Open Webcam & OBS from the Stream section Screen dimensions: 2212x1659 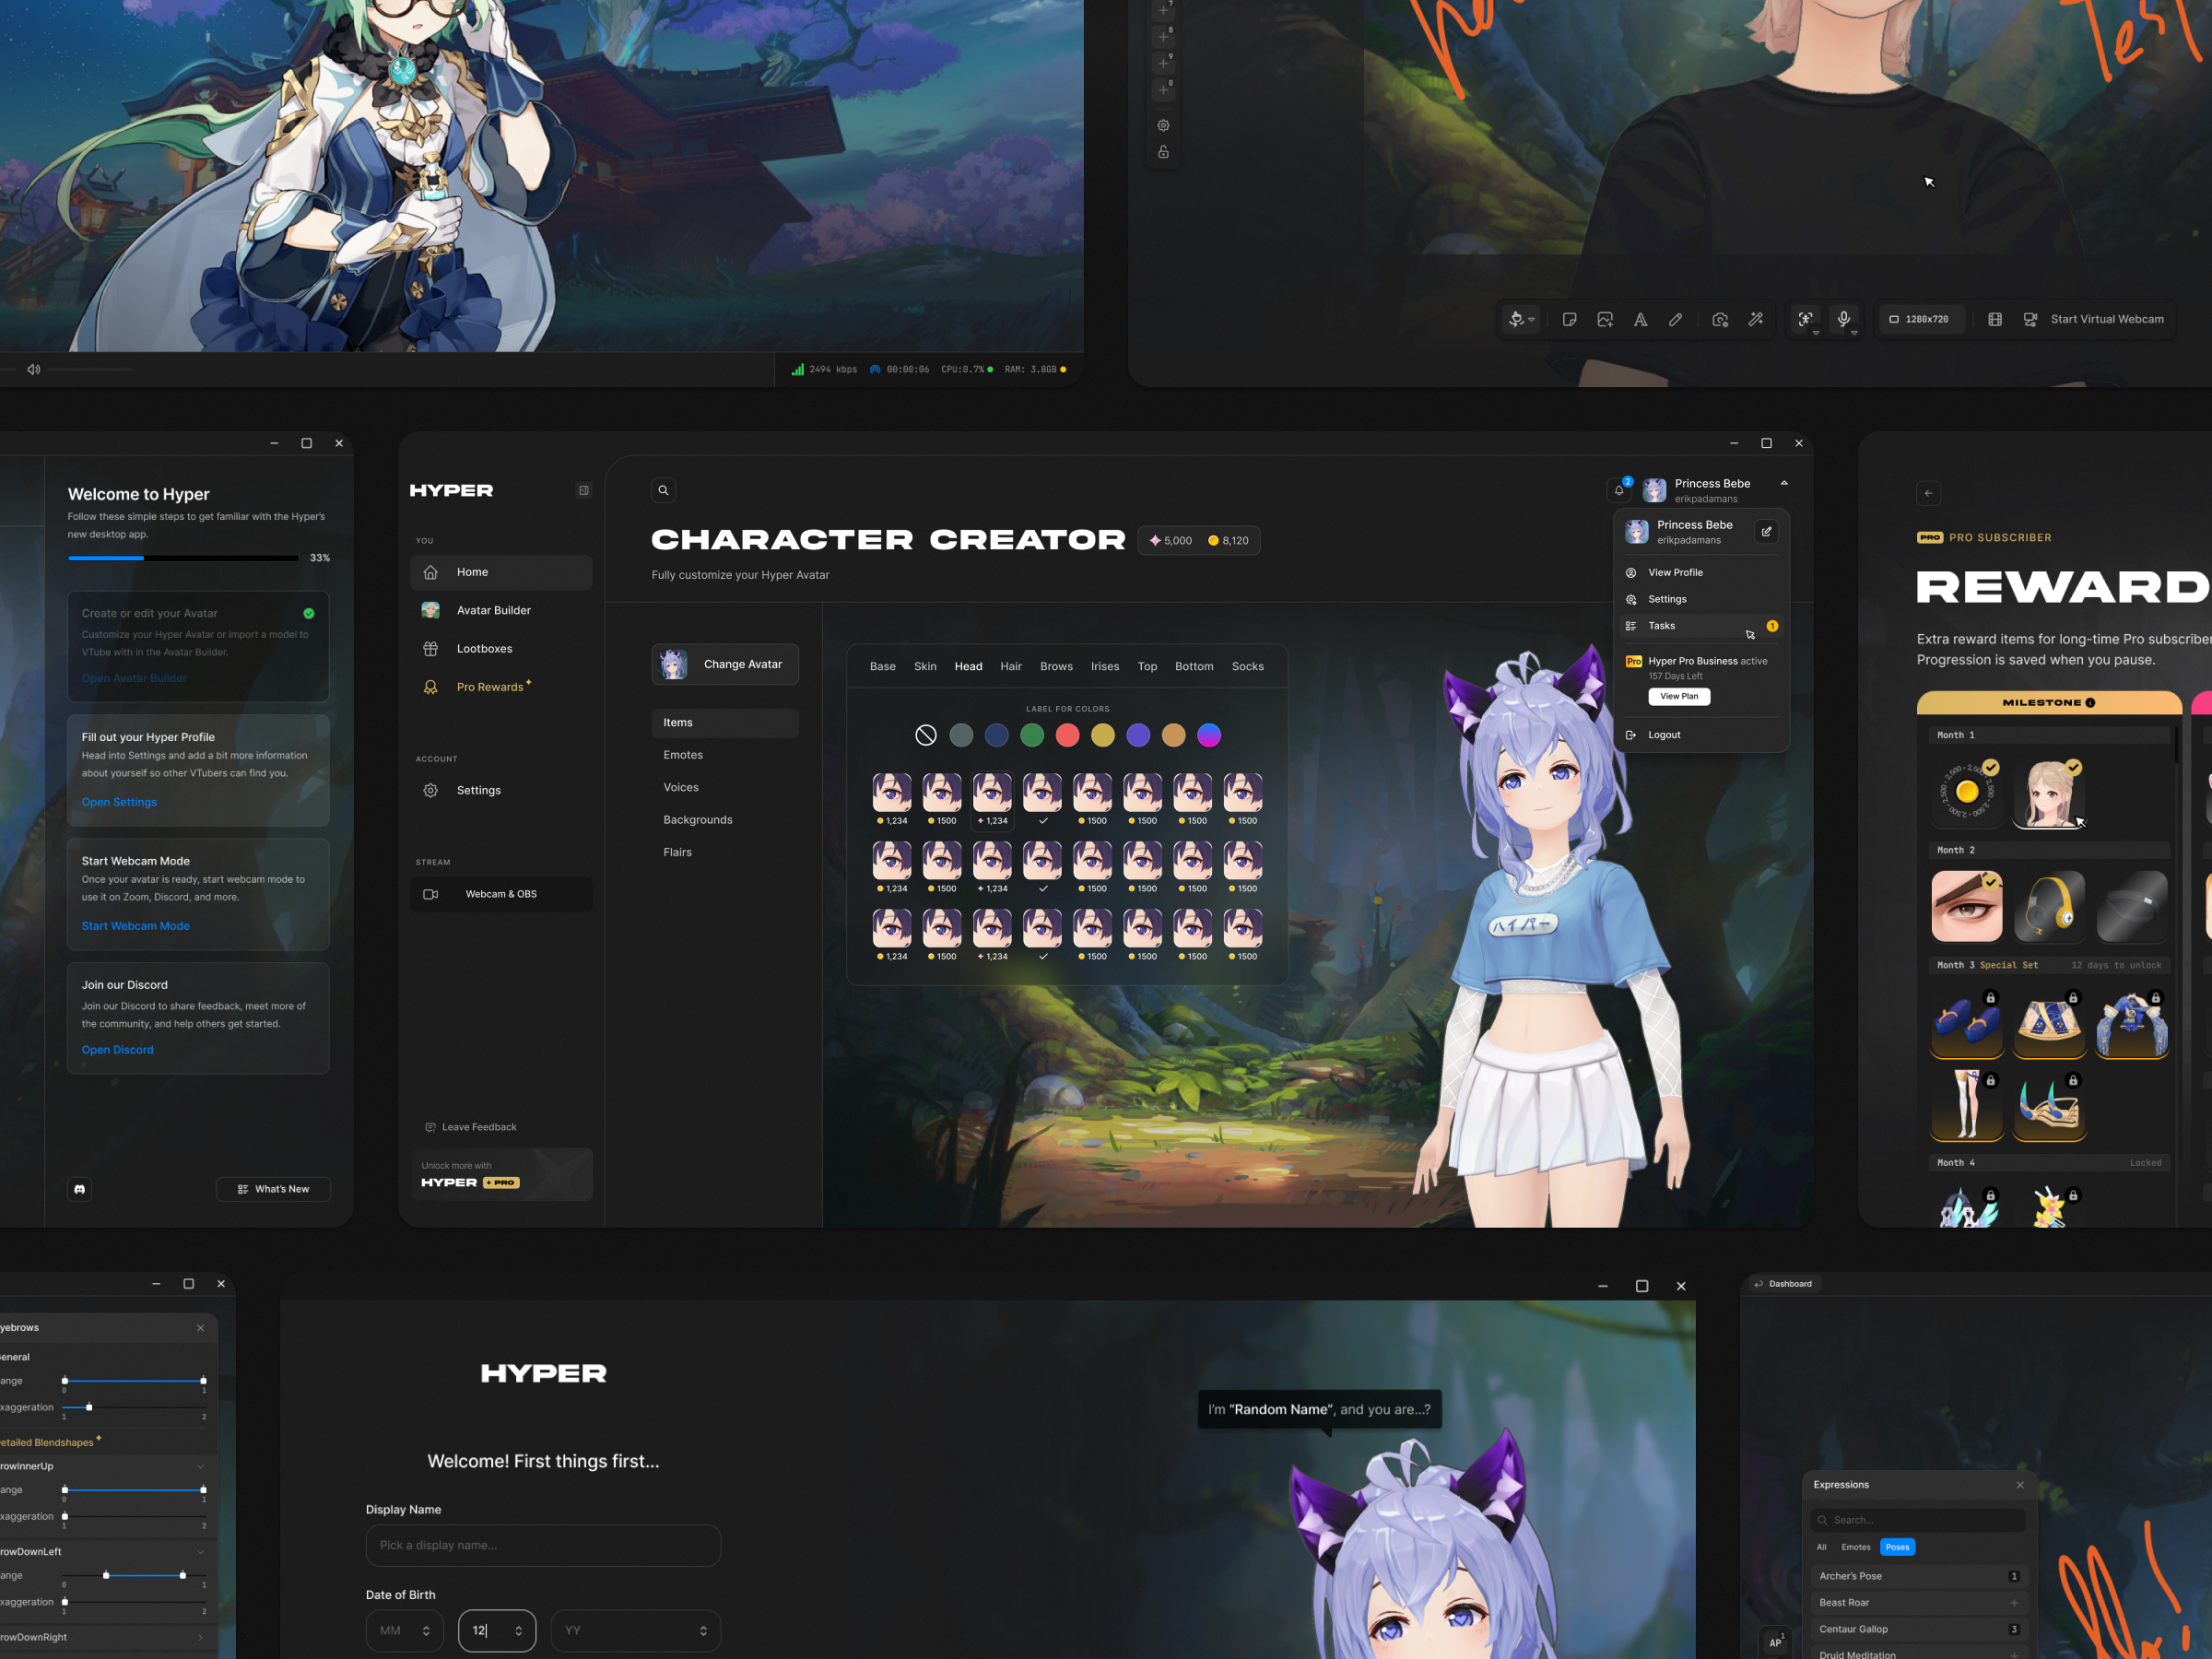point(501,894)
